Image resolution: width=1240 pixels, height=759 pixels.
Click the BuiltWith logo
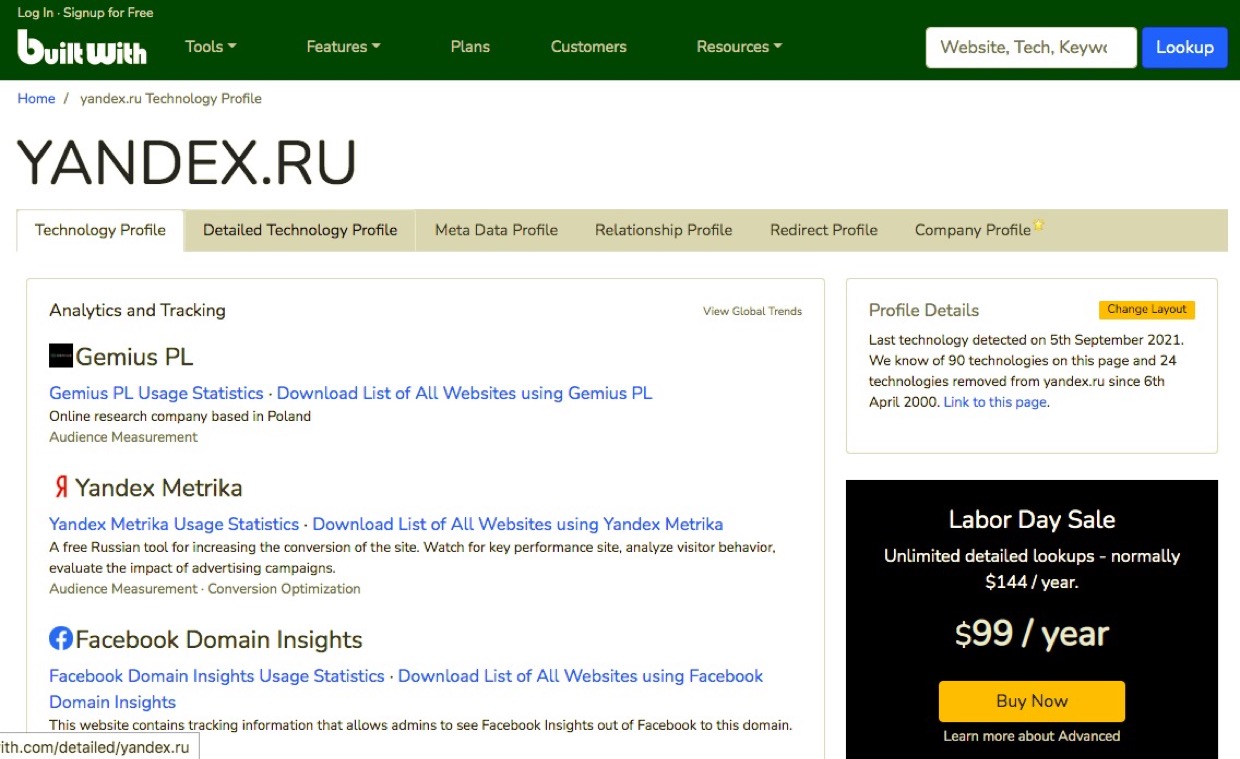coord(82,47)
